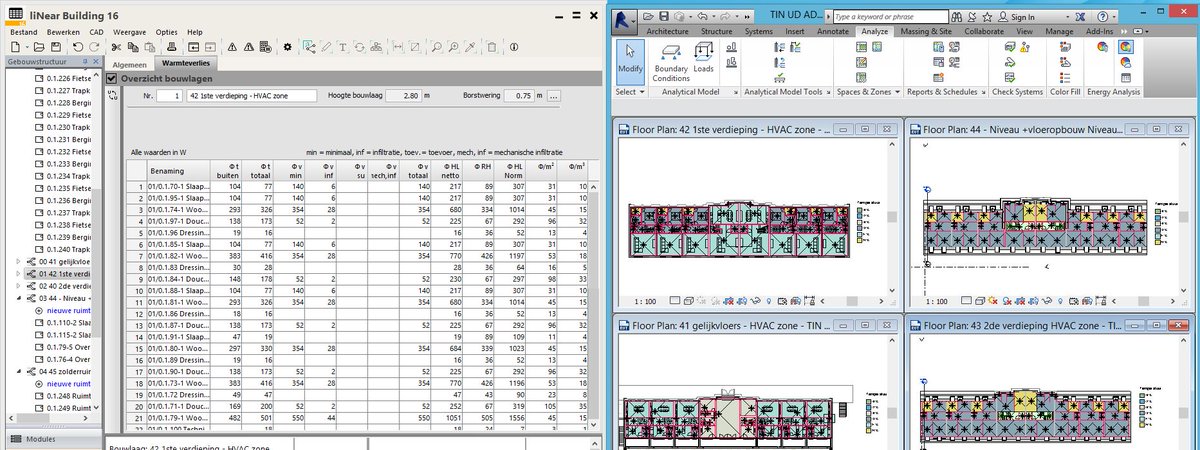
Task: Click the Revit keyword search field
Action: [890, 17]
